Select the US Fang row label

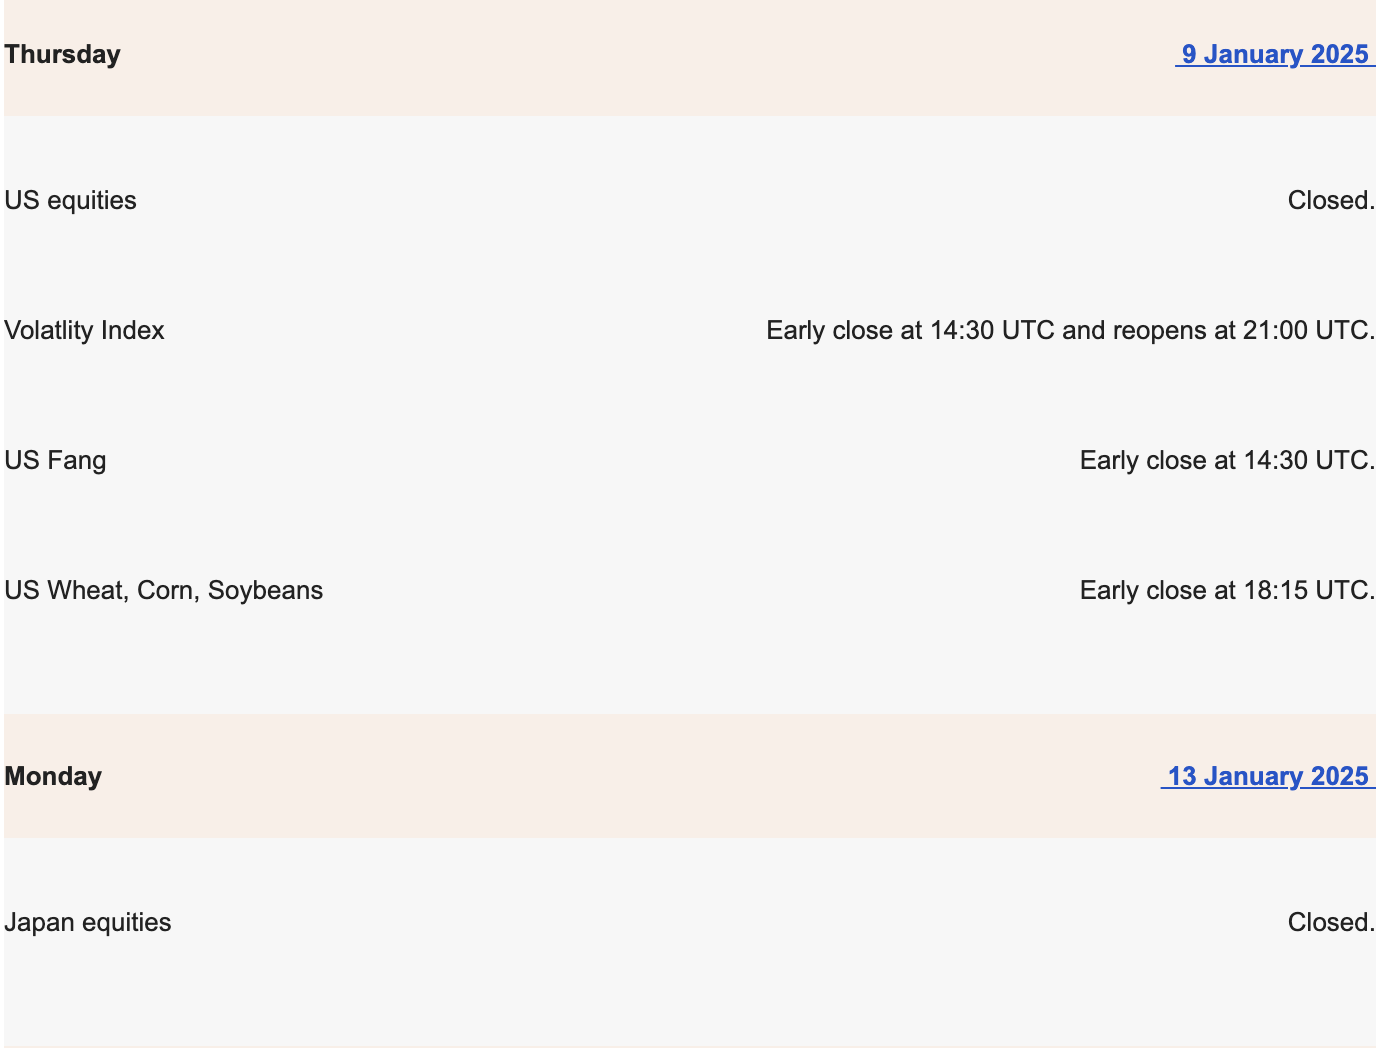(x=55, y=460)
